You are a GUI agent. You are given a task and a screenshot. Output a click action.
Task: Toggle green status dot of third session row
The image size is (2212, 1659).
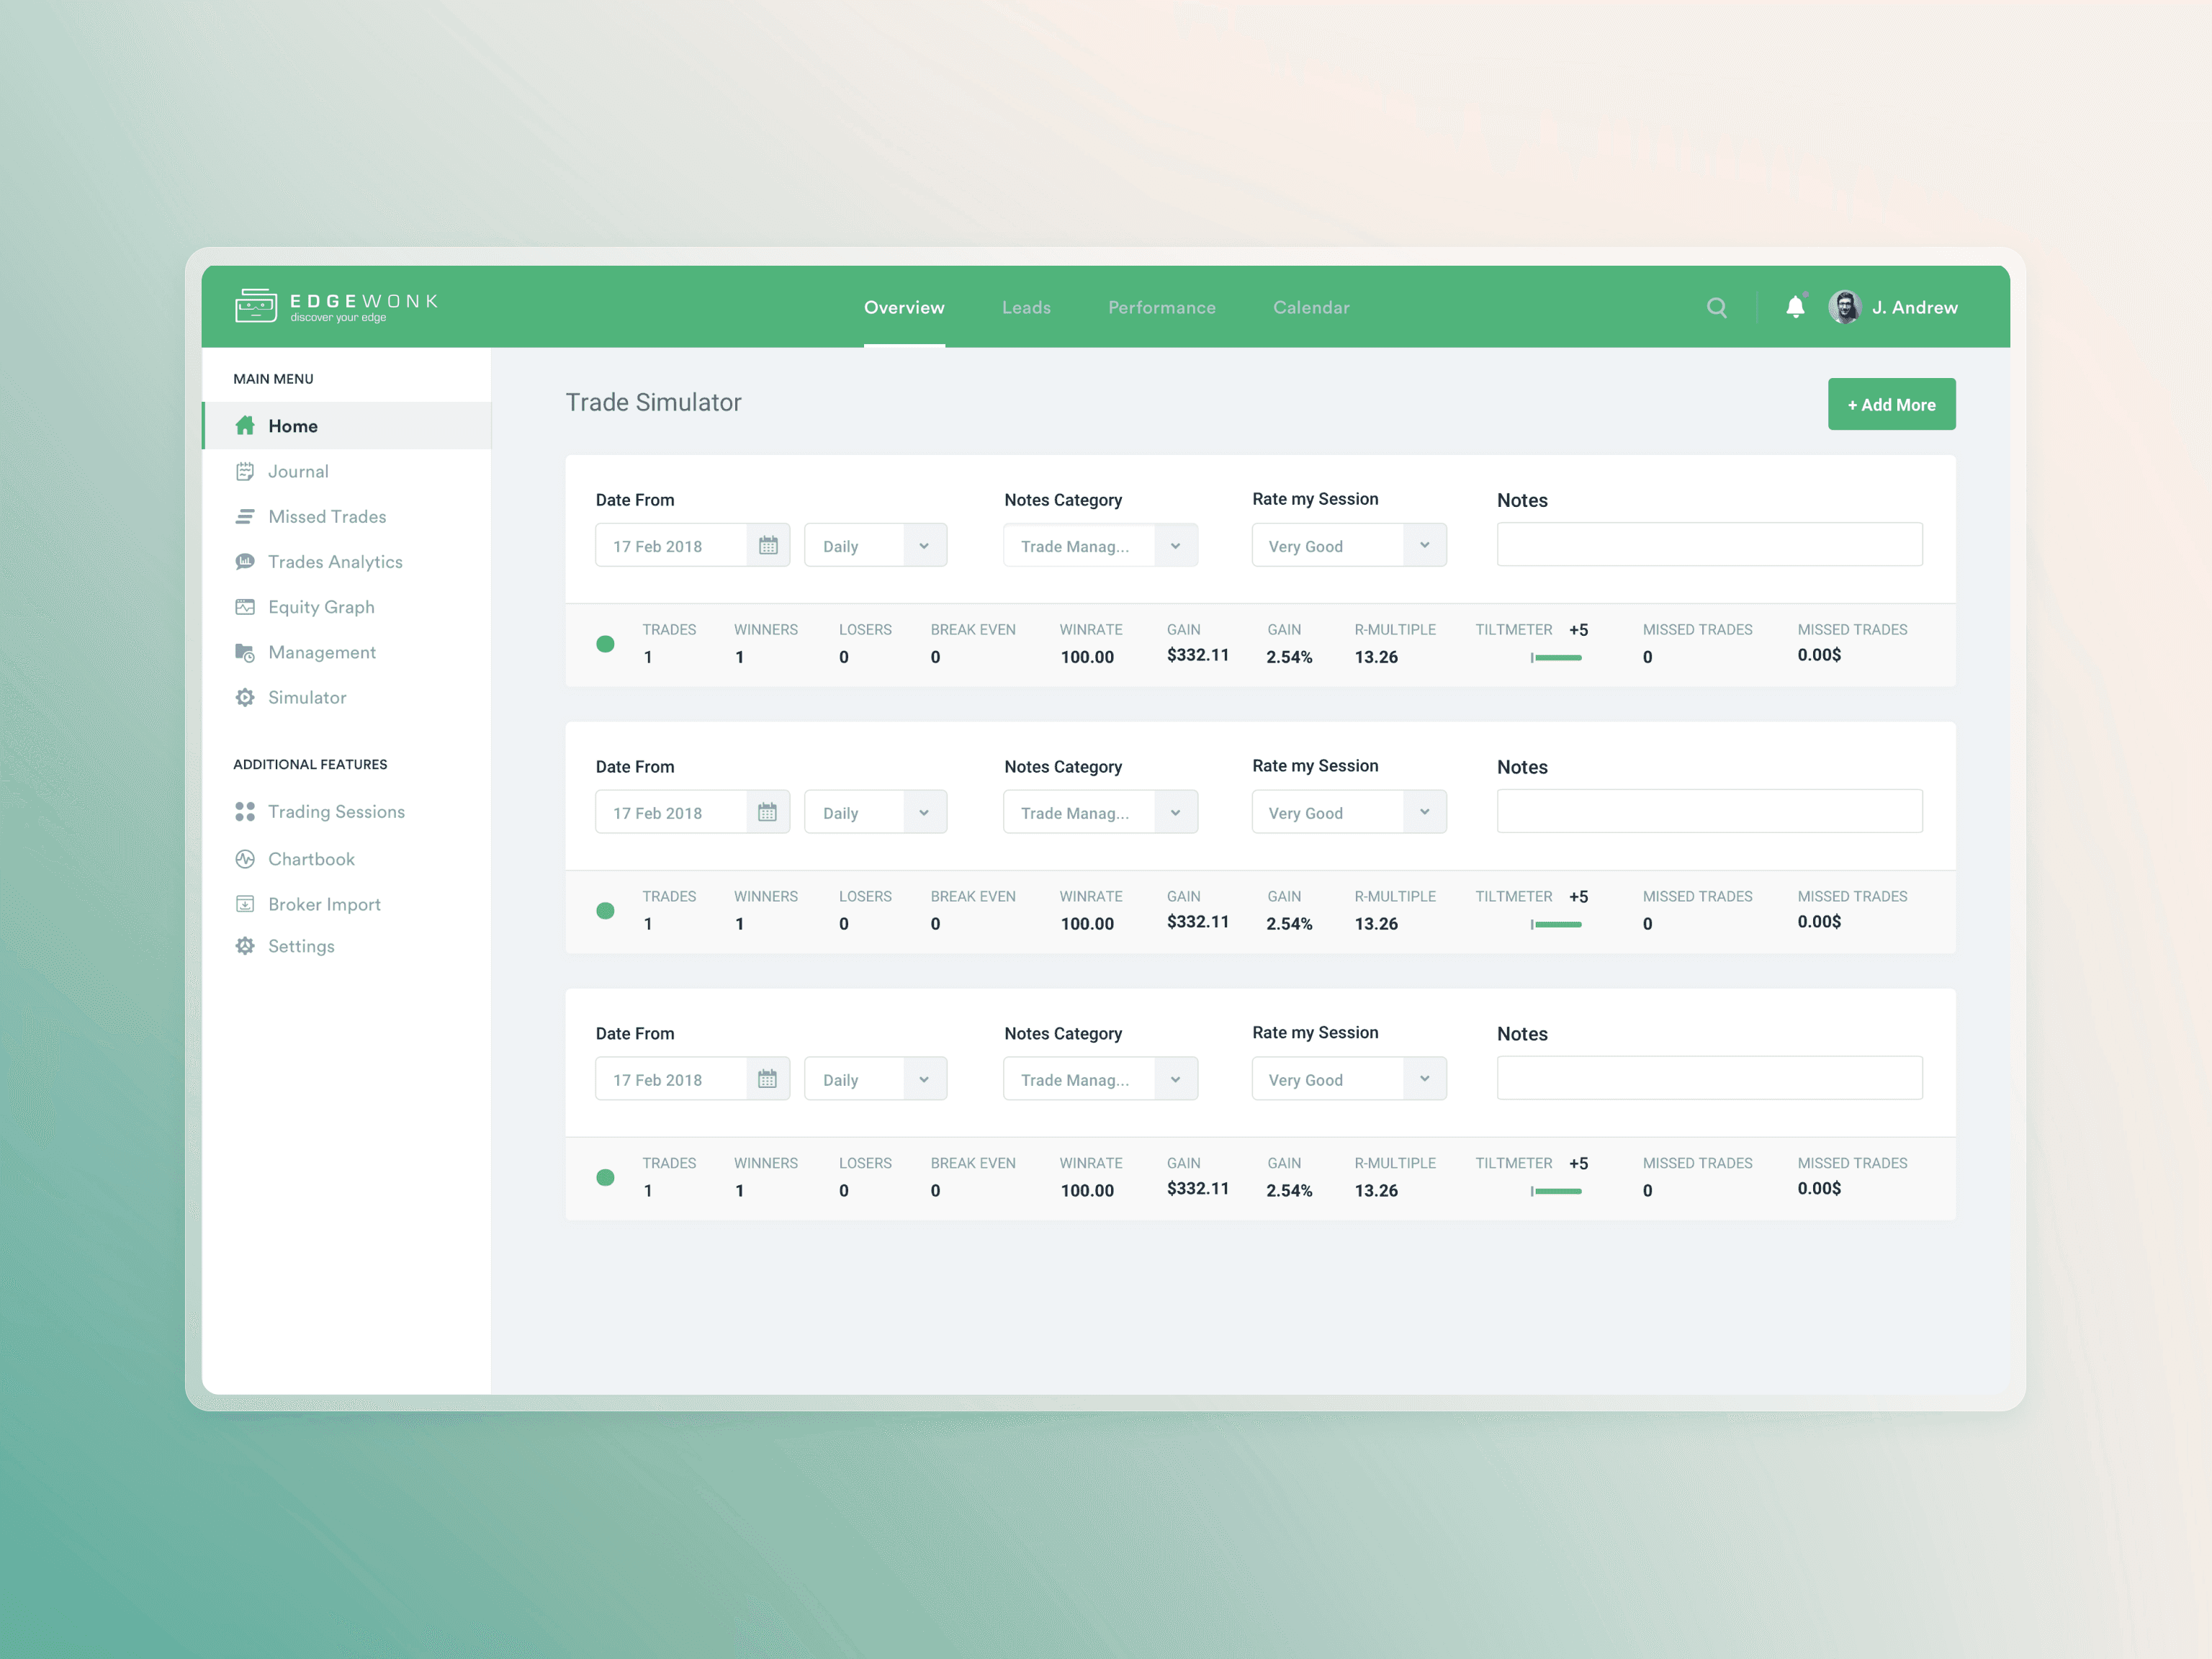605,1178
